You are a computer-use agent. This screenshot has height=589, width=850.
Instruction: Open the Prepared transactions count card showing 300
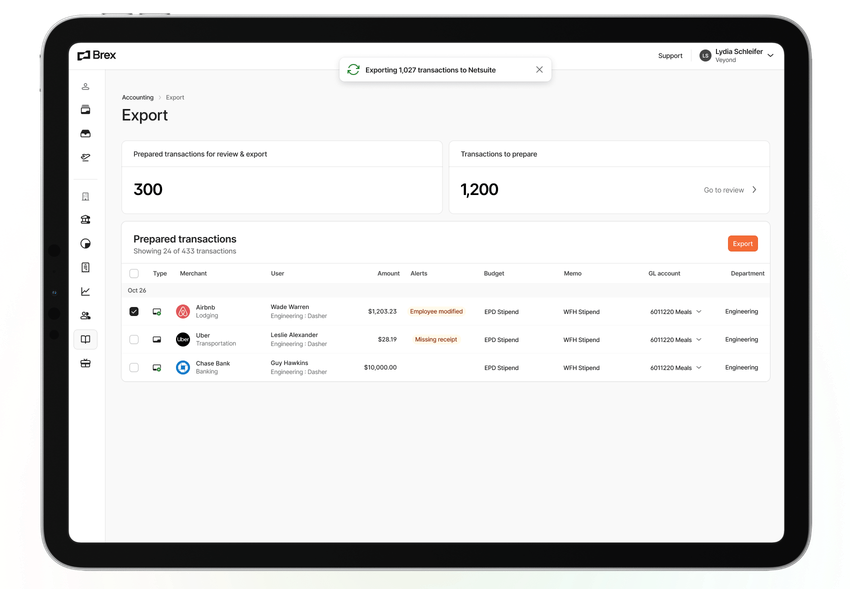pos(282,177)
